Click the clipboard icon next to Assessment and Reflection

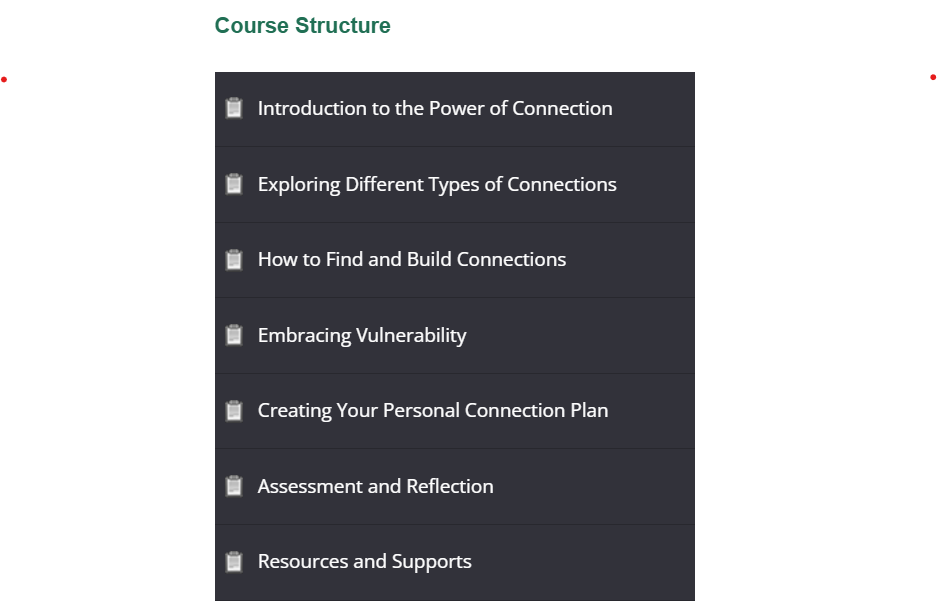pyautogui.click(x=234, y=486)
